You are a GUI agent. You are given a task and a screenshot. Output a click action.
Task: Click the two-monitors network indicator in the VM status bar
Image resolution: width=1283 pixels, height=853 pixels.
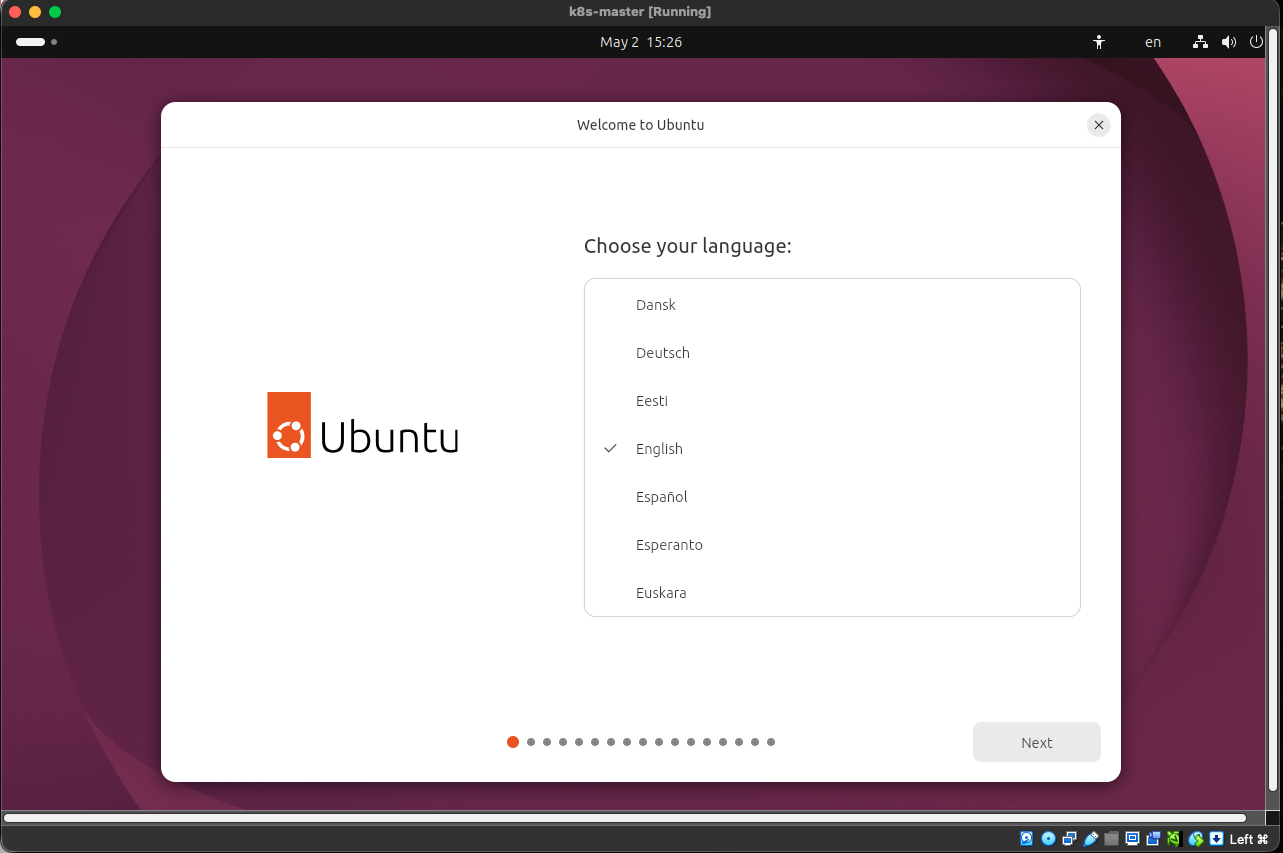(x=1069, y=839)
